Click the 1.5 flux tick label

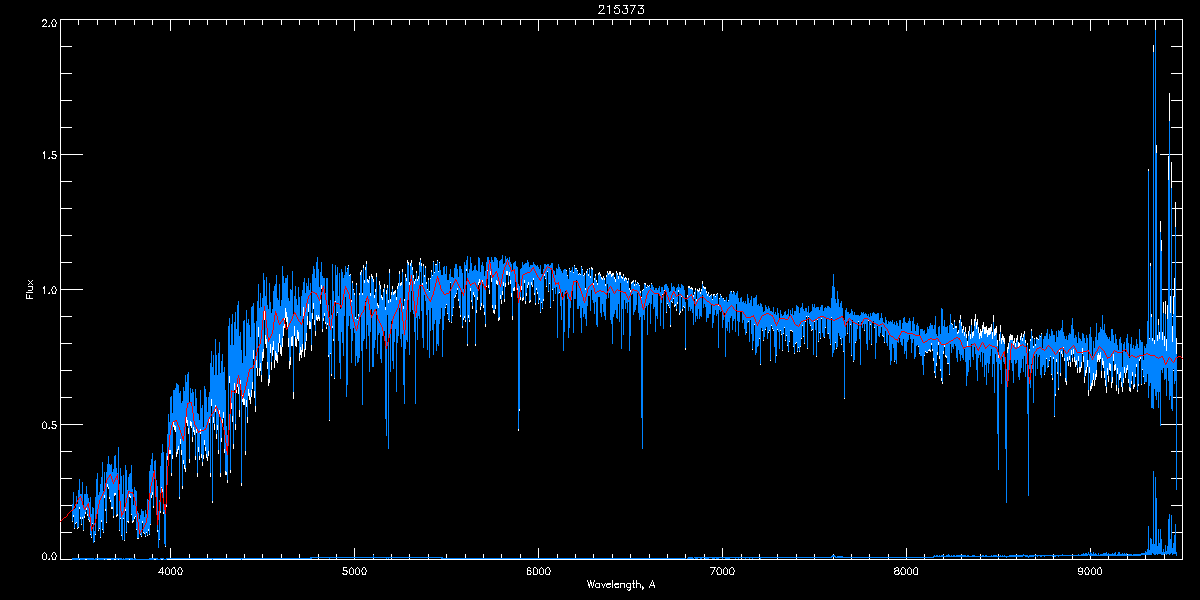tap(46, 156)
